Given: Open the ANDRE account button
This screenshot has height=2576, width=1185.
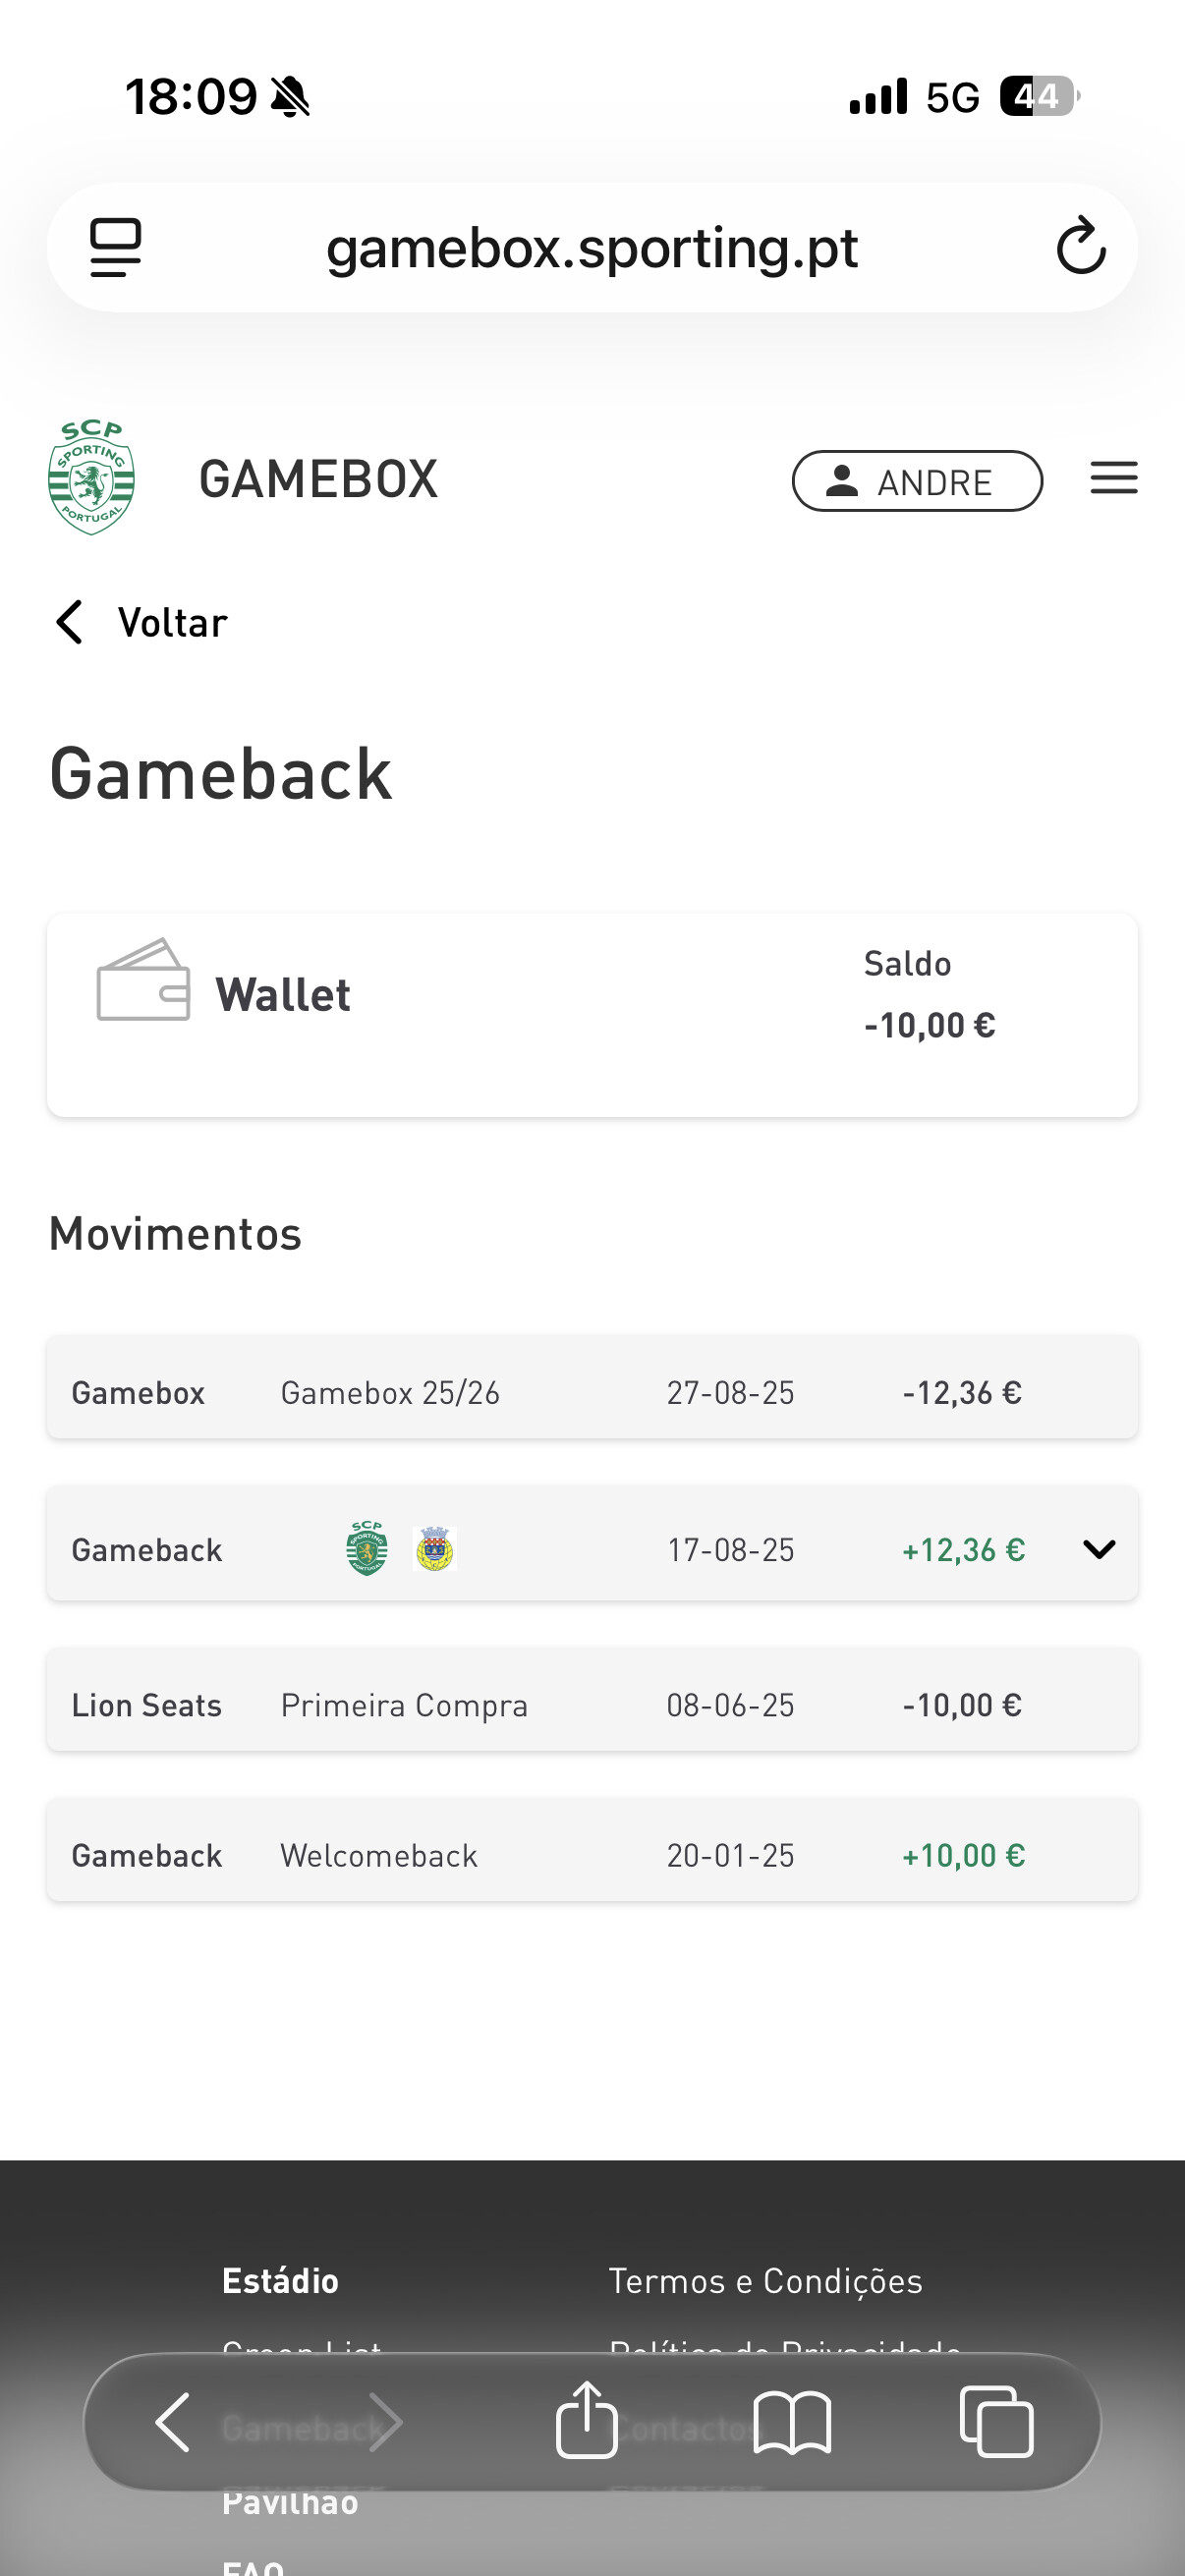Looking at the screenshot, I should pos(917,482).
